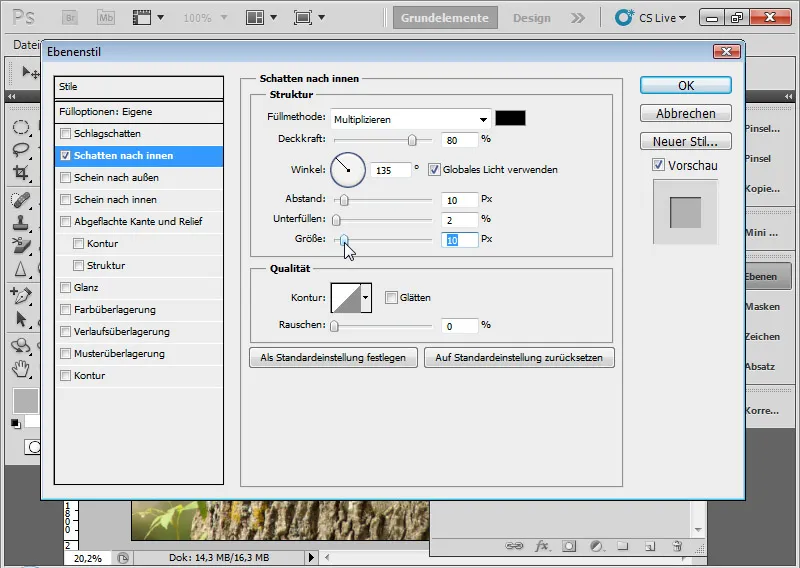Viewport: 800px width, 568px height.
Task: Click the OK button
Action: pyautogui.click(x=686, y=85)
